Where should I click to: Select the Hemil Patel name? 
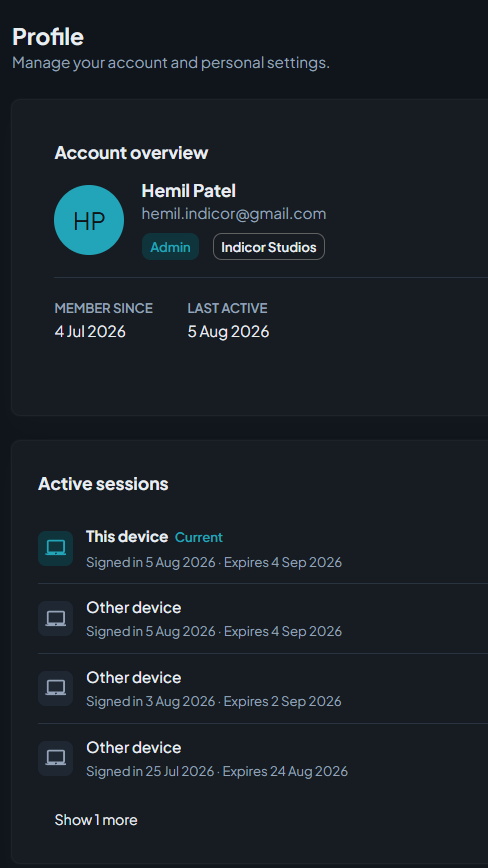[x=189, y=191]
